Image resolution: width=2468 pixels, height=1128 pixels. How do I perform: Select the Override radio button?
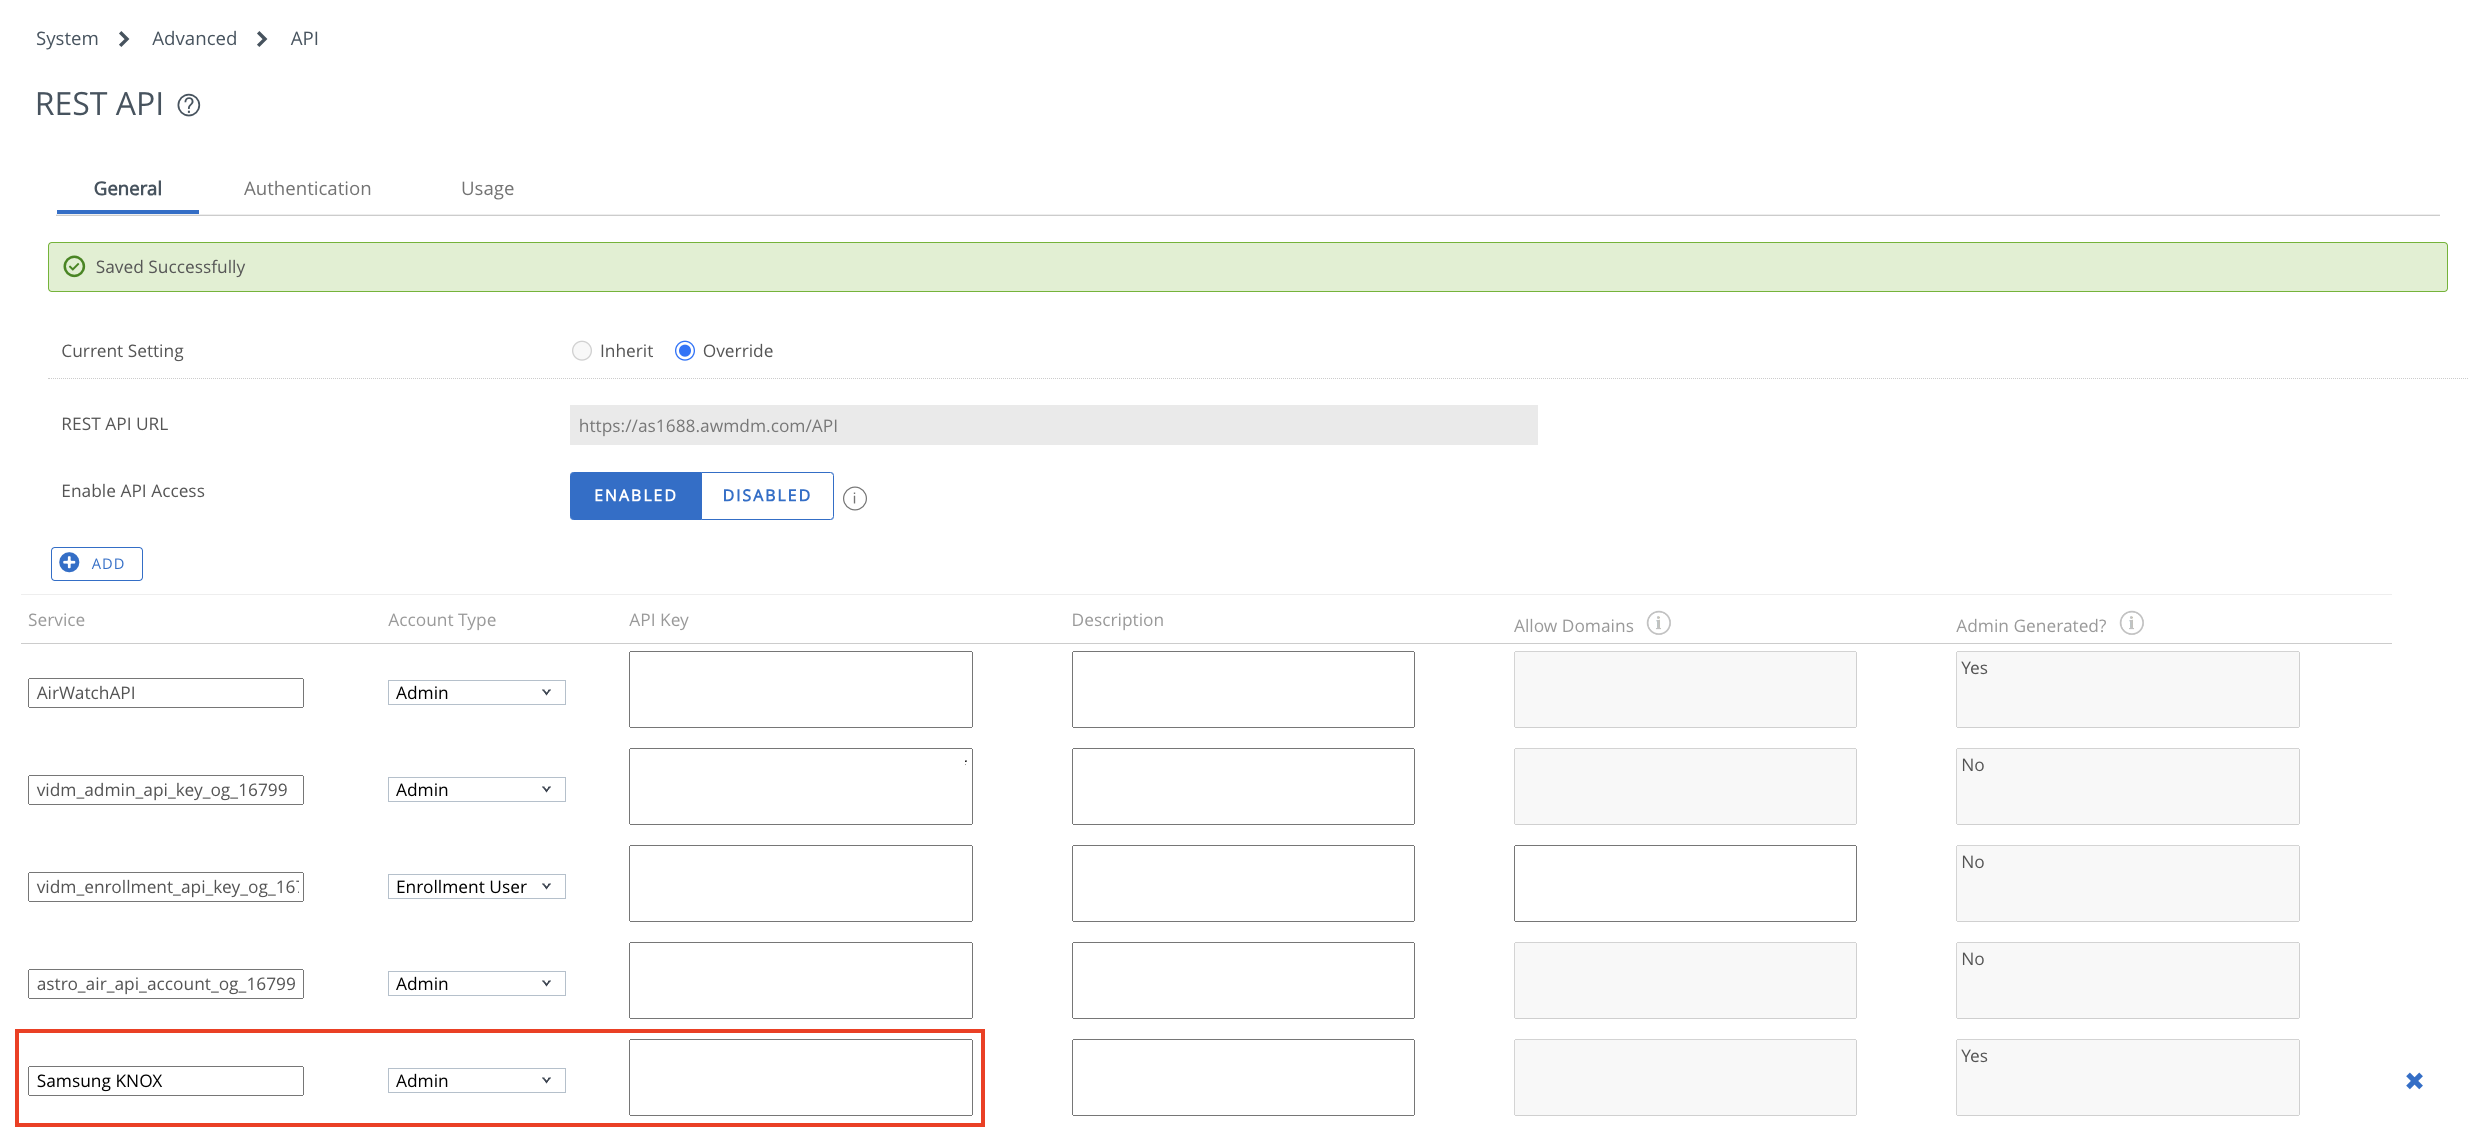coord(684,350)
